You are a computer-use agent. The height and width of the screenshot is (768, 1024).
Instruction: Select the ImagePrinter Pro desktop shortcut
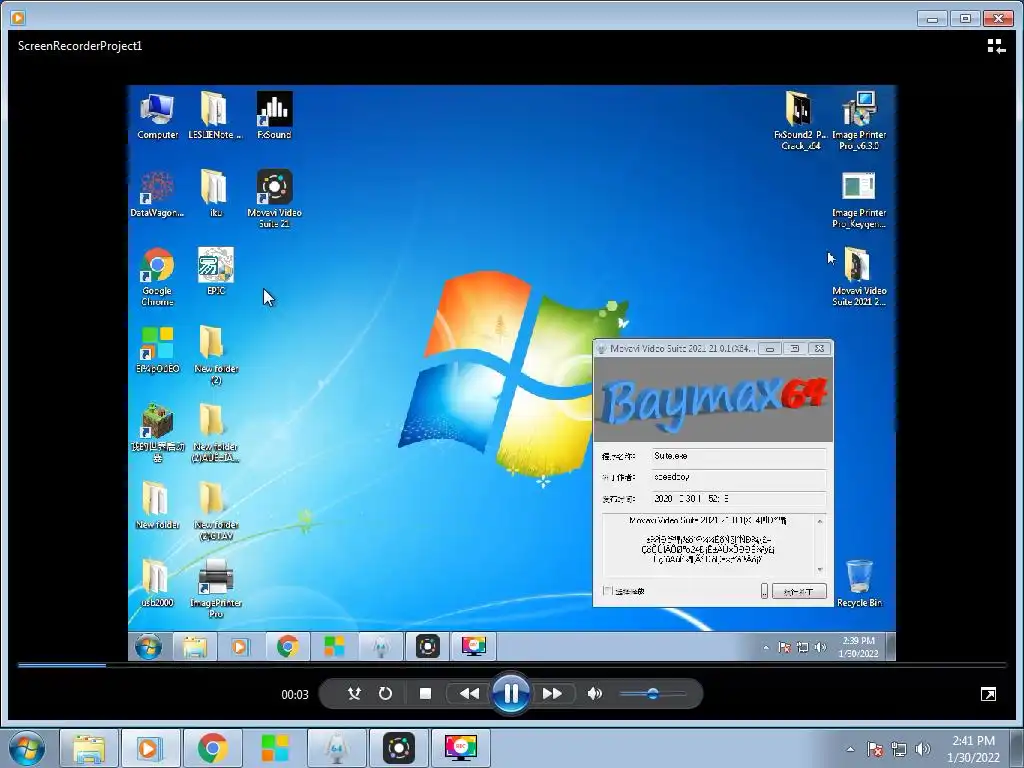click(x=216, y=589)
